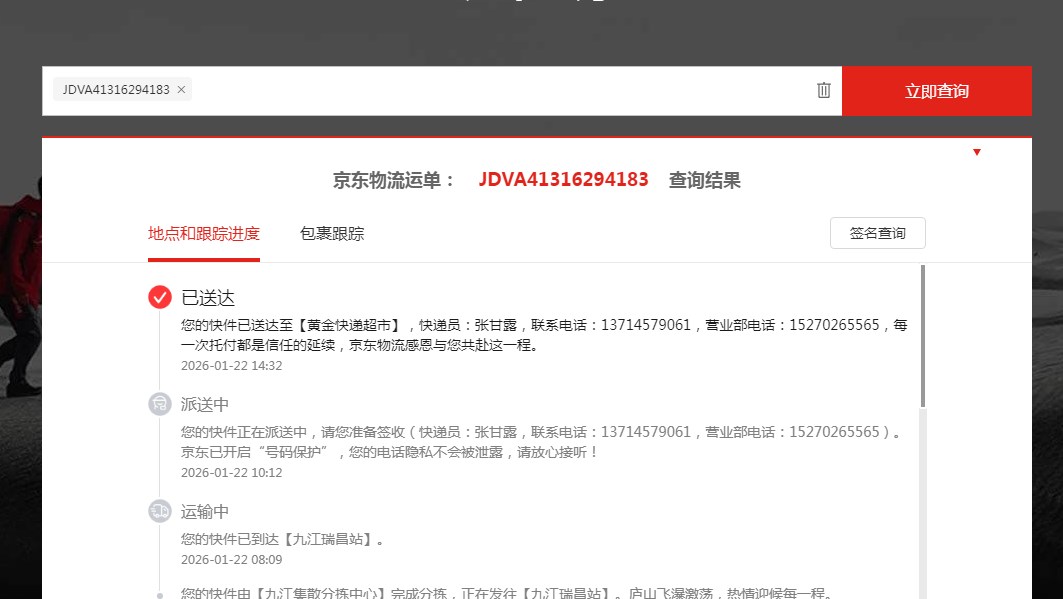This screenshot has height=599, width=1063.
Task: Select the JDVA41316294183 chip in the search box
Action: click(115, 90)
